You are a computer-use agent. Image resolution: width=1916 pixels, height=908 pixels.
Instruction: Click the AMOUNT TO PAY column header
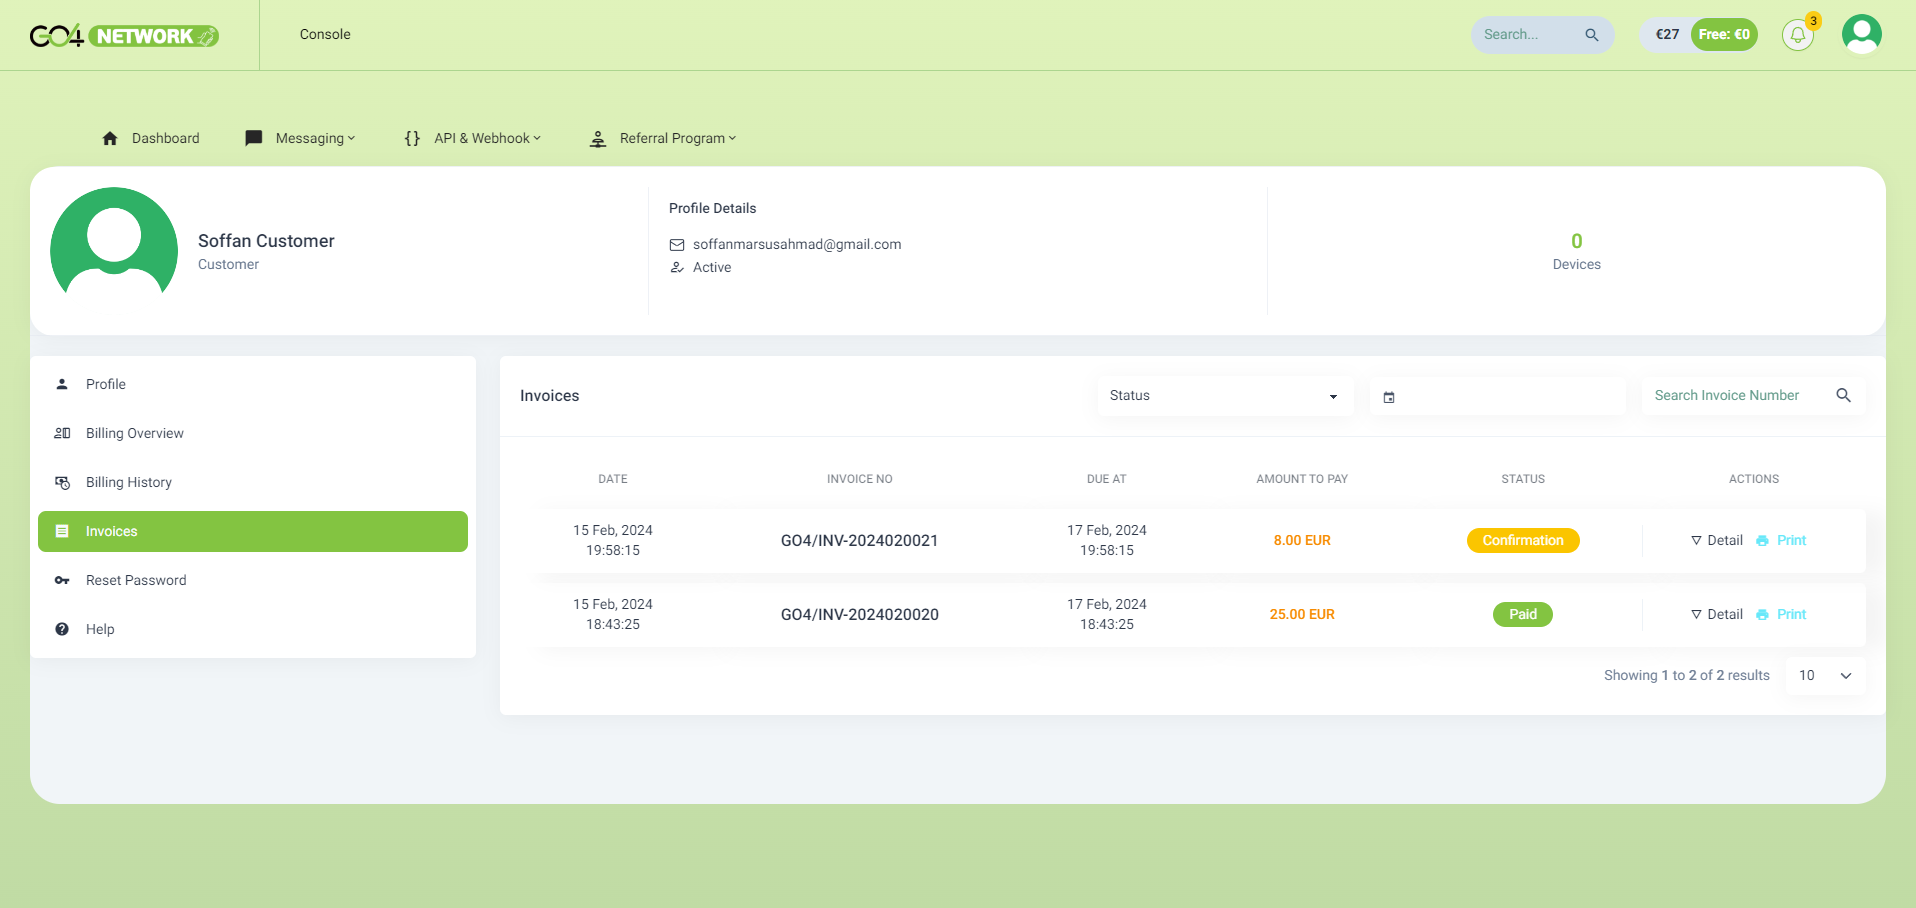point(1302,479)
